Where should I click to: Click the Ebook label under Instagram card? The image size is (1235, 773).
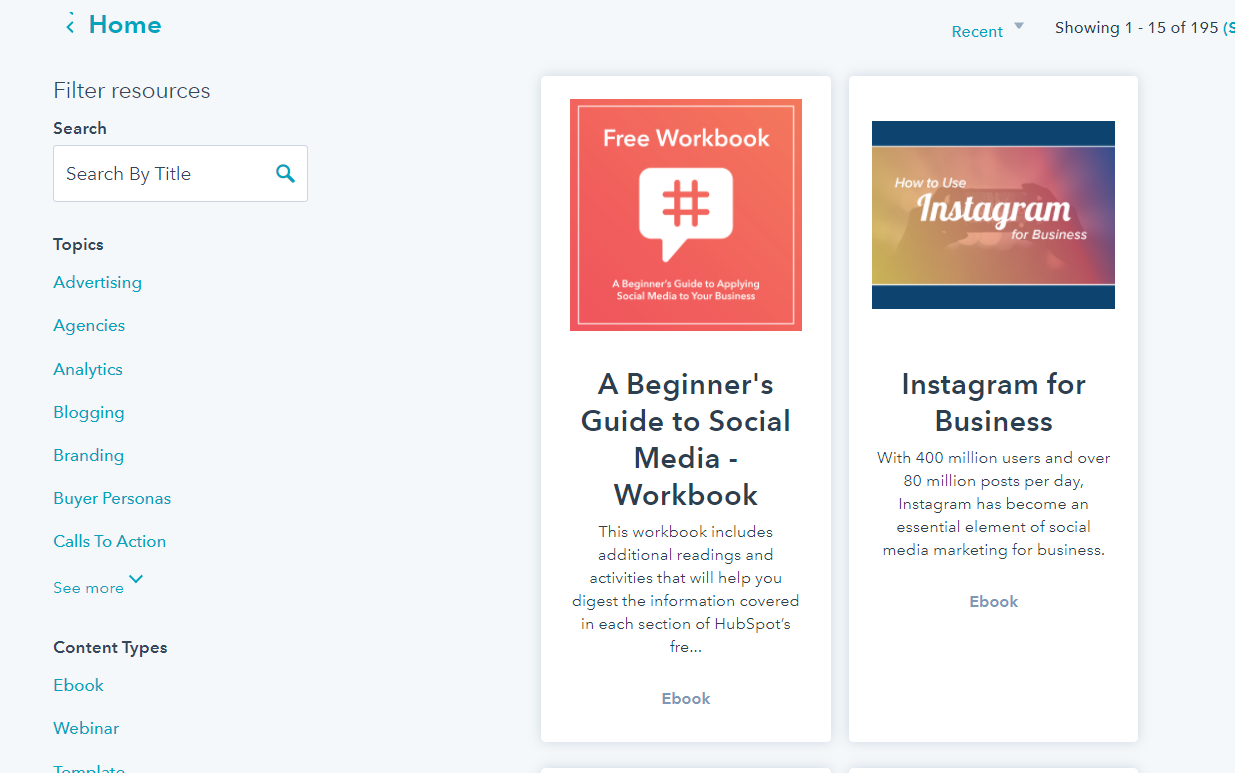[x=994, y=601]
